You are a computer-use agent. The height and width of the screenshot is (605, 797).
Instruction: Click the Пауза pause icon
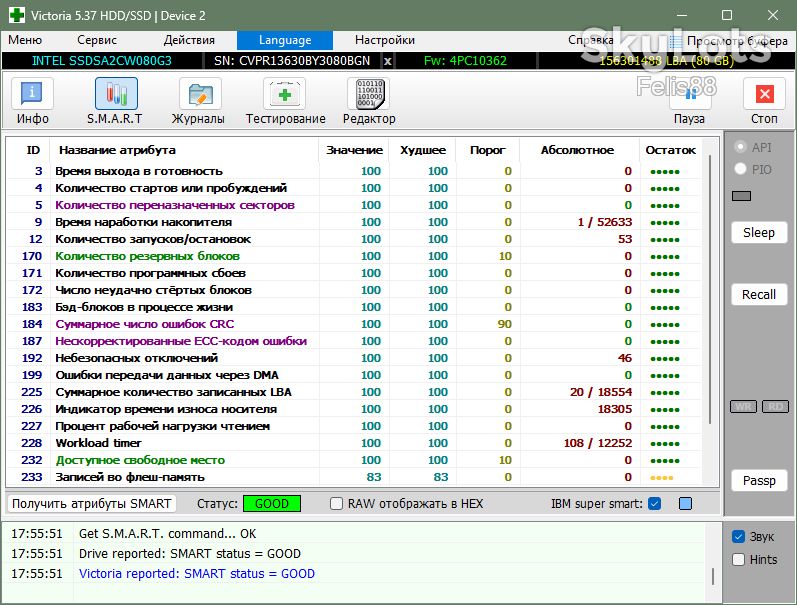(x=690, y=94)
